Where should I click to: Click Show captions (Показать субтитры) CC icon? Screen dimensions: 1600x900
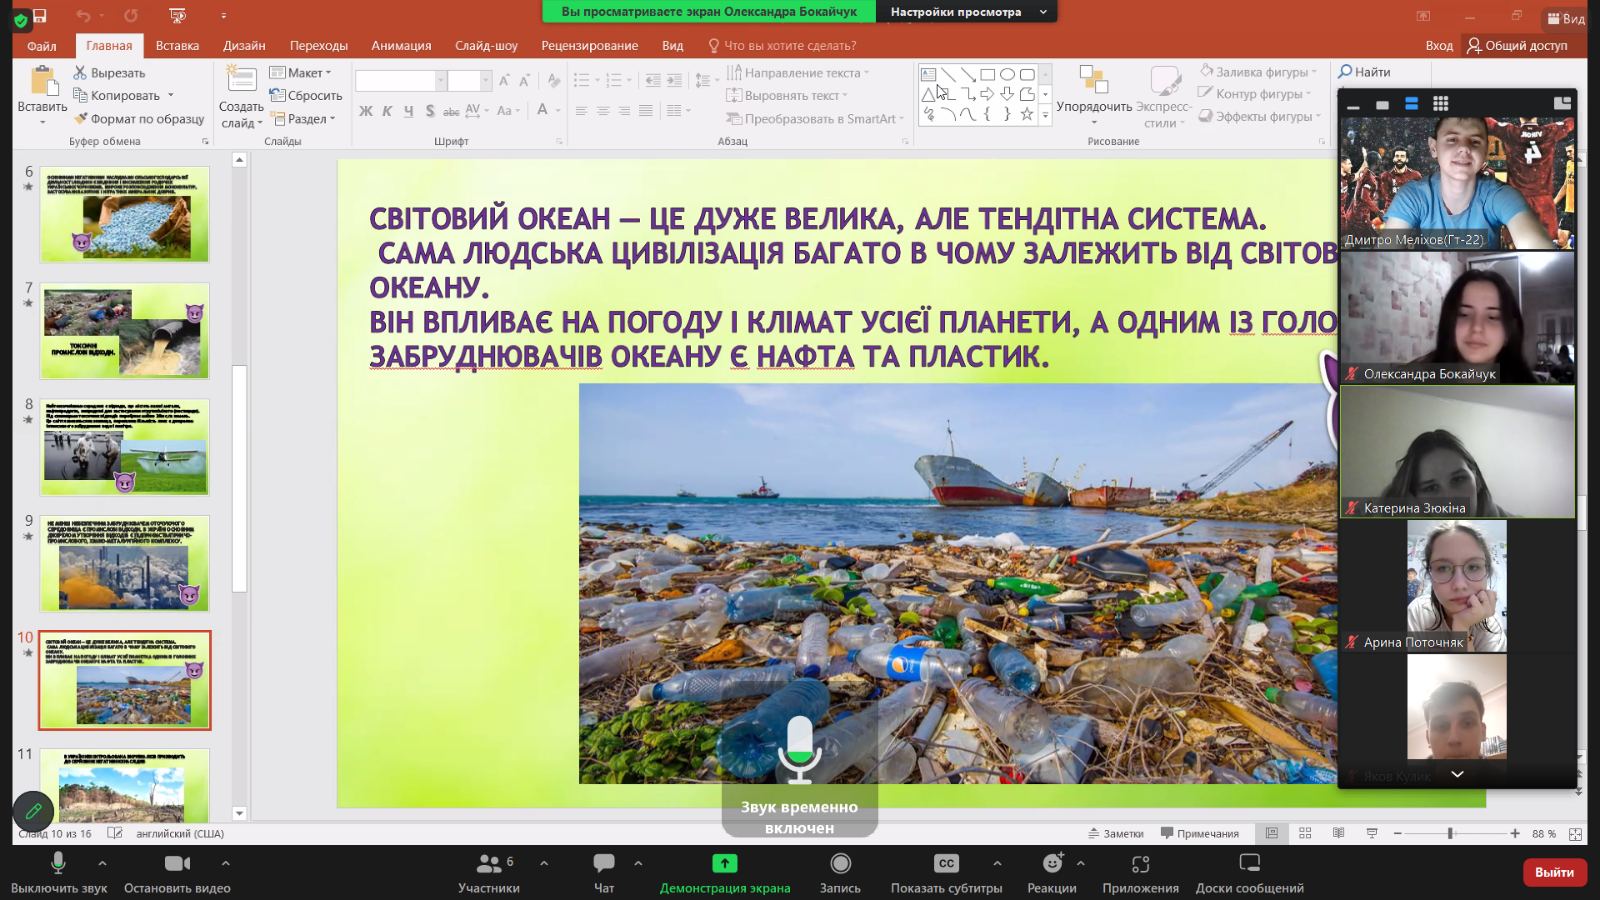click(x=946, y=863)
